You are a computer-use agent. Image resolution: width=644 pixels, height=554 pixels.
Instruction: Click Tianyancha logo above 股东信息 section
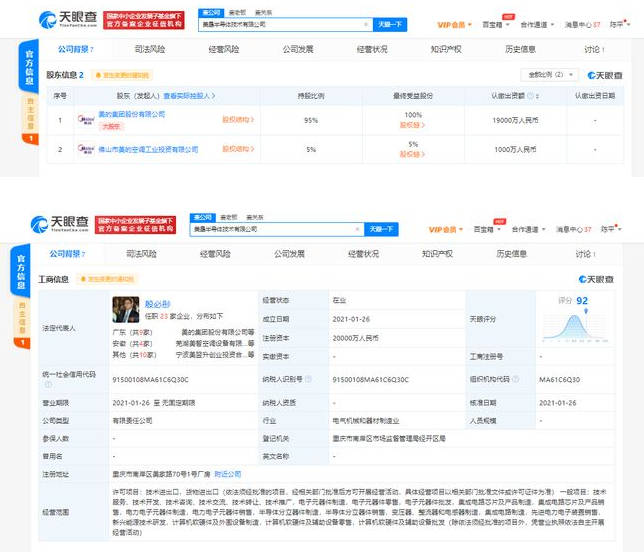pos(68,19)
